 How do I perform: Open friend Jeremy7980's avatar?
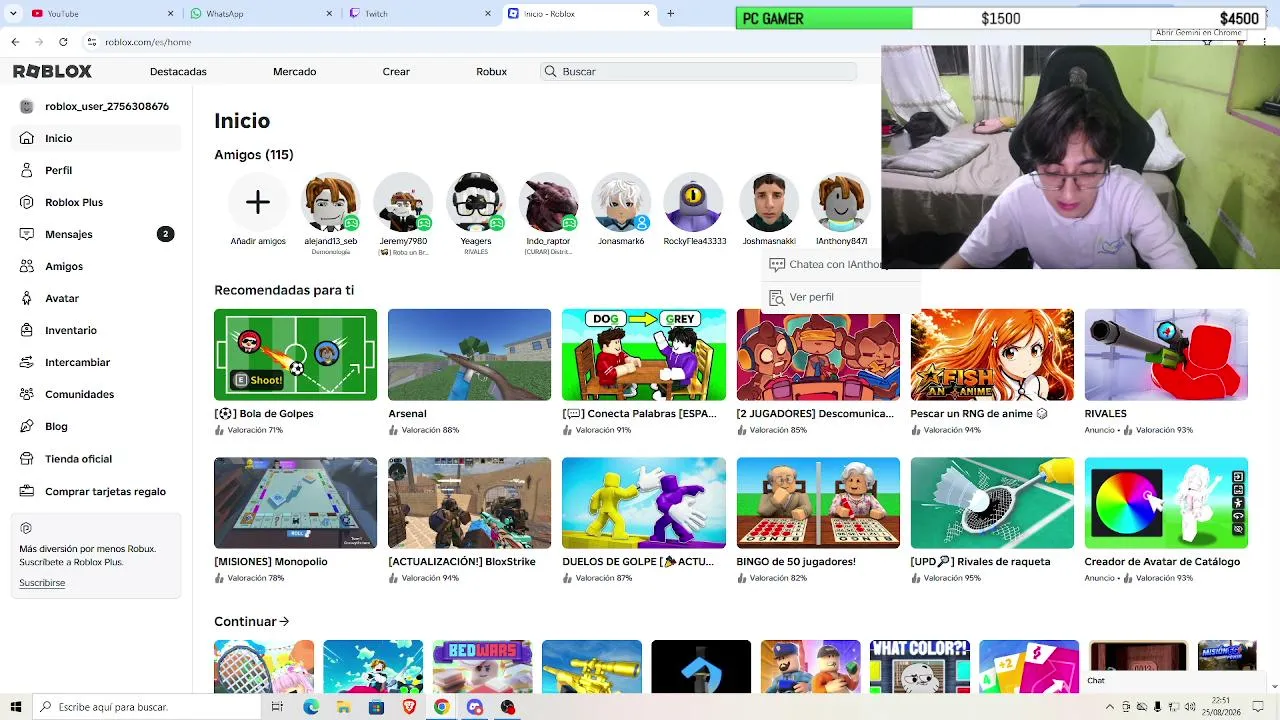tap(403, 202)
